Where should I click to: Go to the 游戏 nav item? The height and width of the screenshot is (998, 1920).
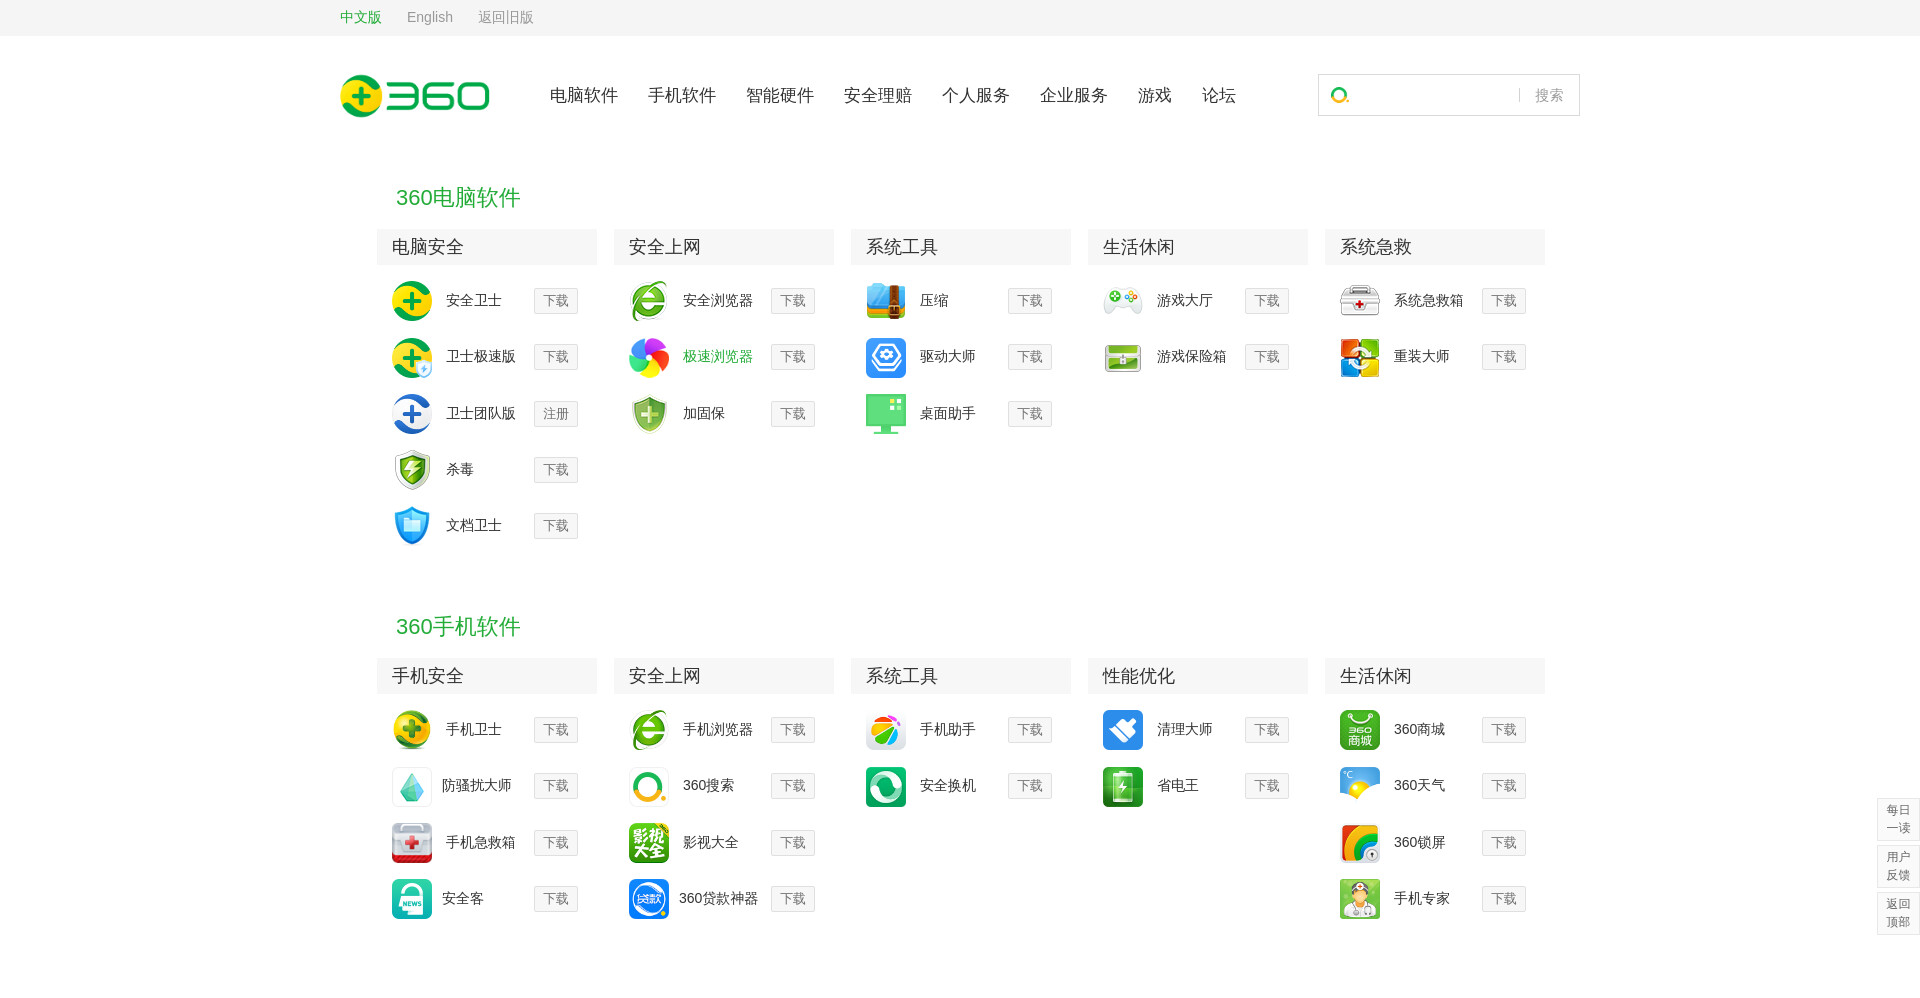(1155, 95)
